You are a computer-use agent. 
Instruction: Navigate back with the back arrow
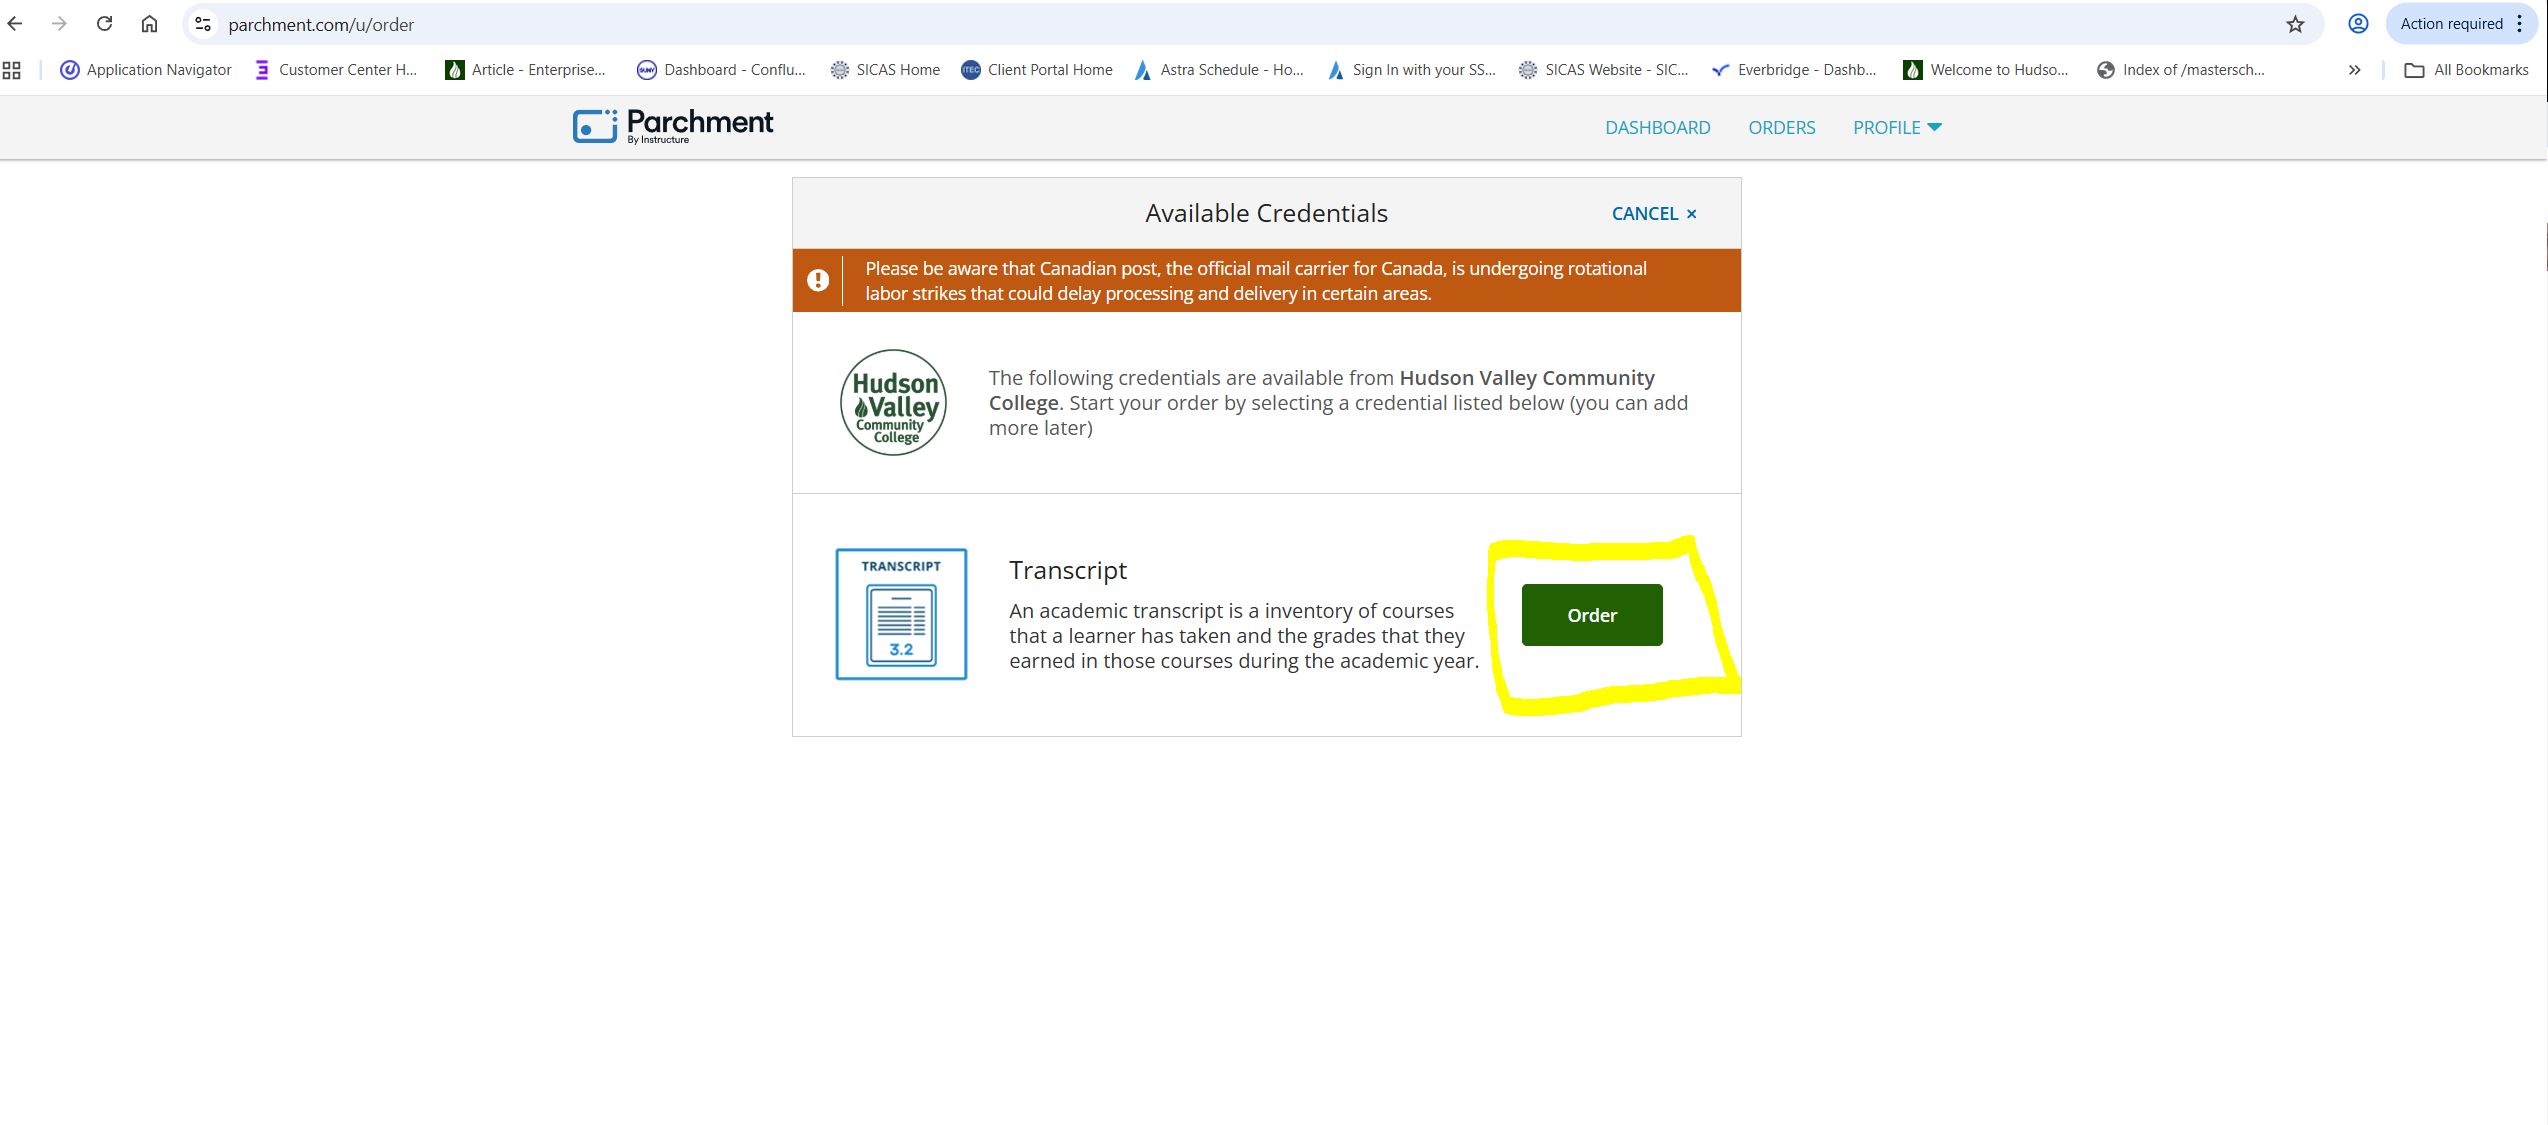15,24
